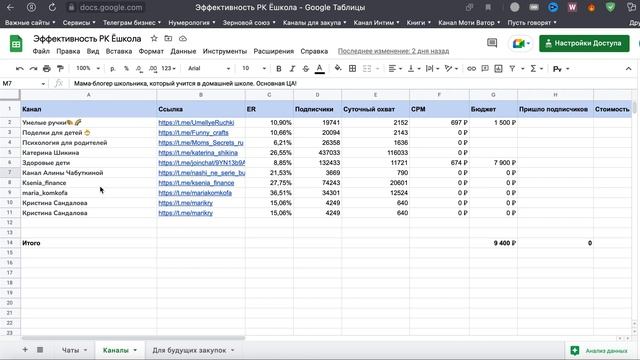
Task: Open fill color picker
Action: coord(338,69)
